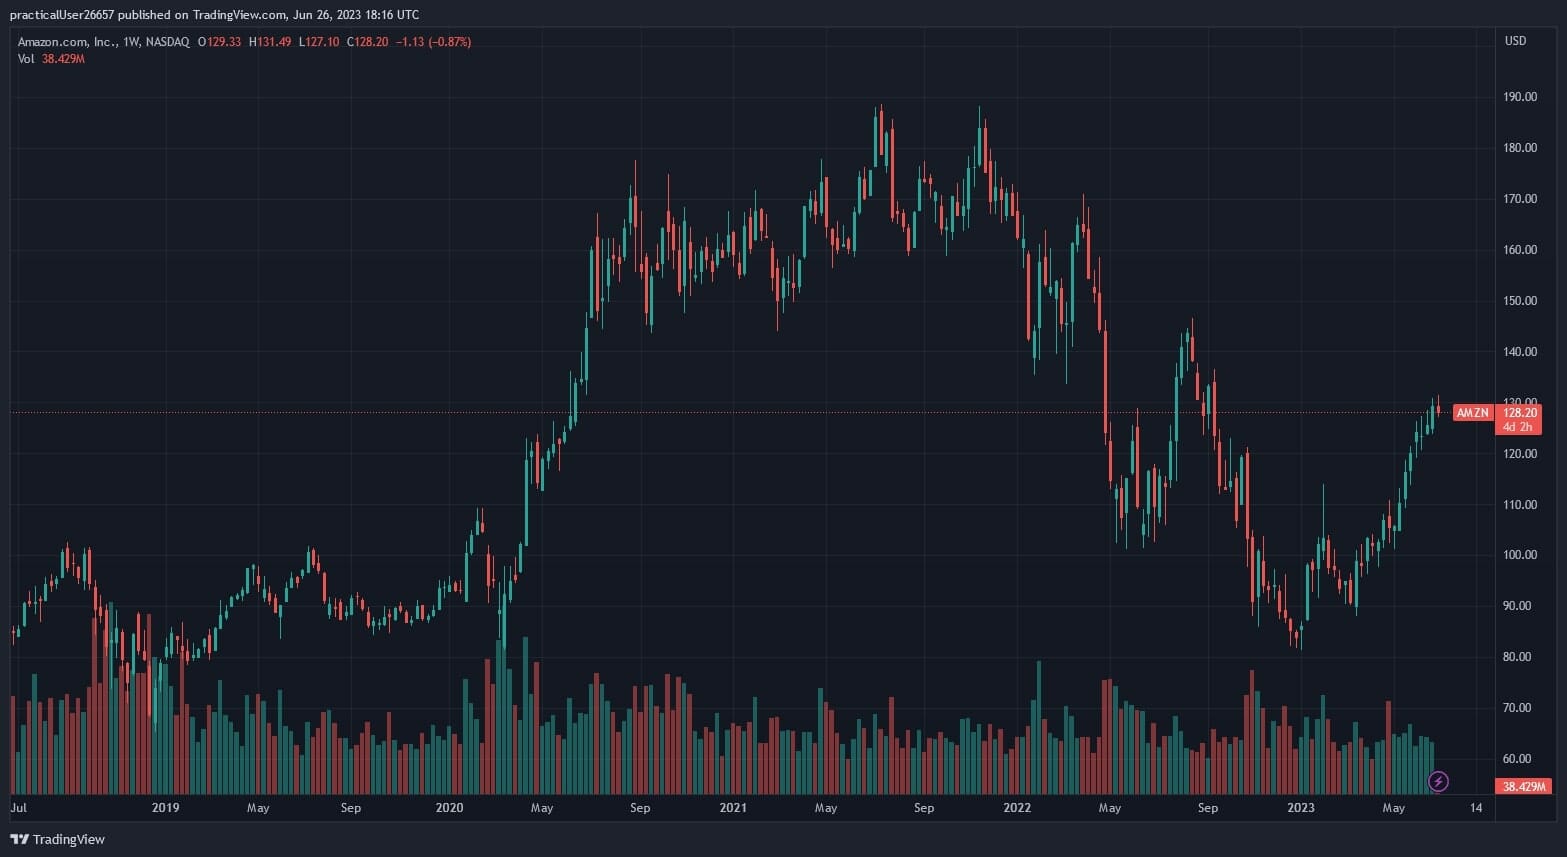Click the 60.00 price axis label

[x=1520, y=759]
